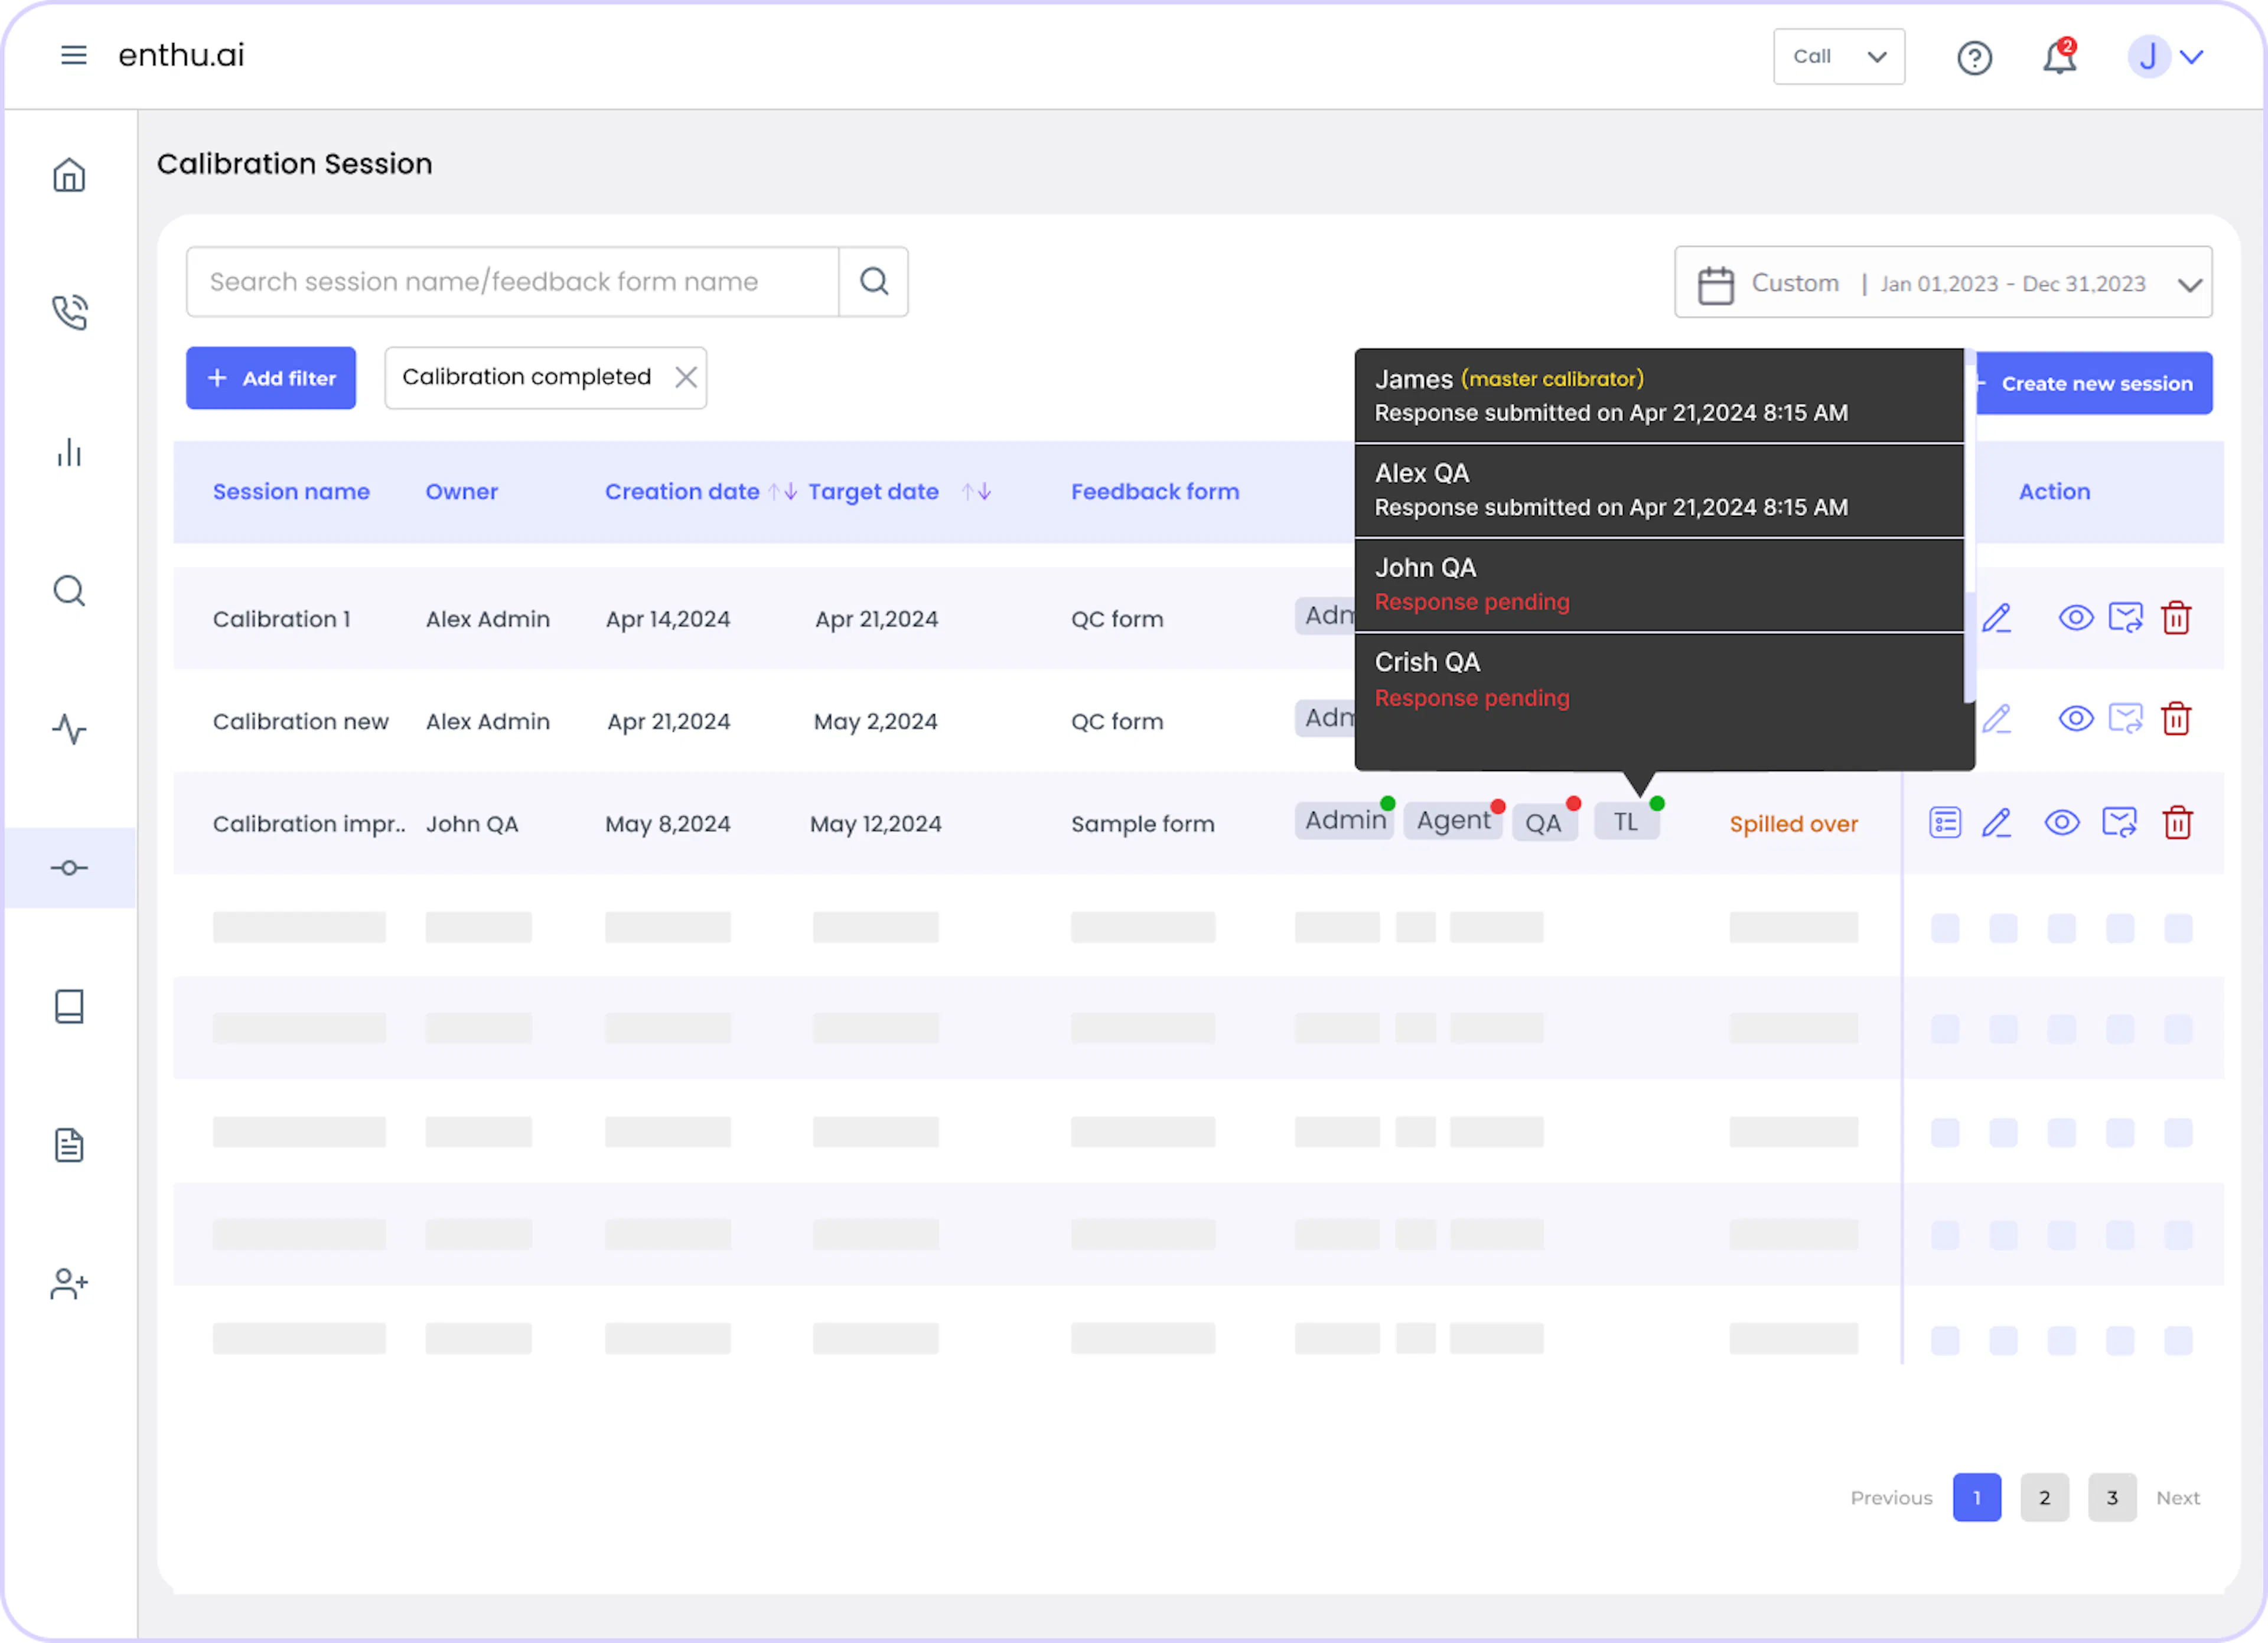Click Next page link
The image size is (2268, 1643).
(x=2177, y=1497)
